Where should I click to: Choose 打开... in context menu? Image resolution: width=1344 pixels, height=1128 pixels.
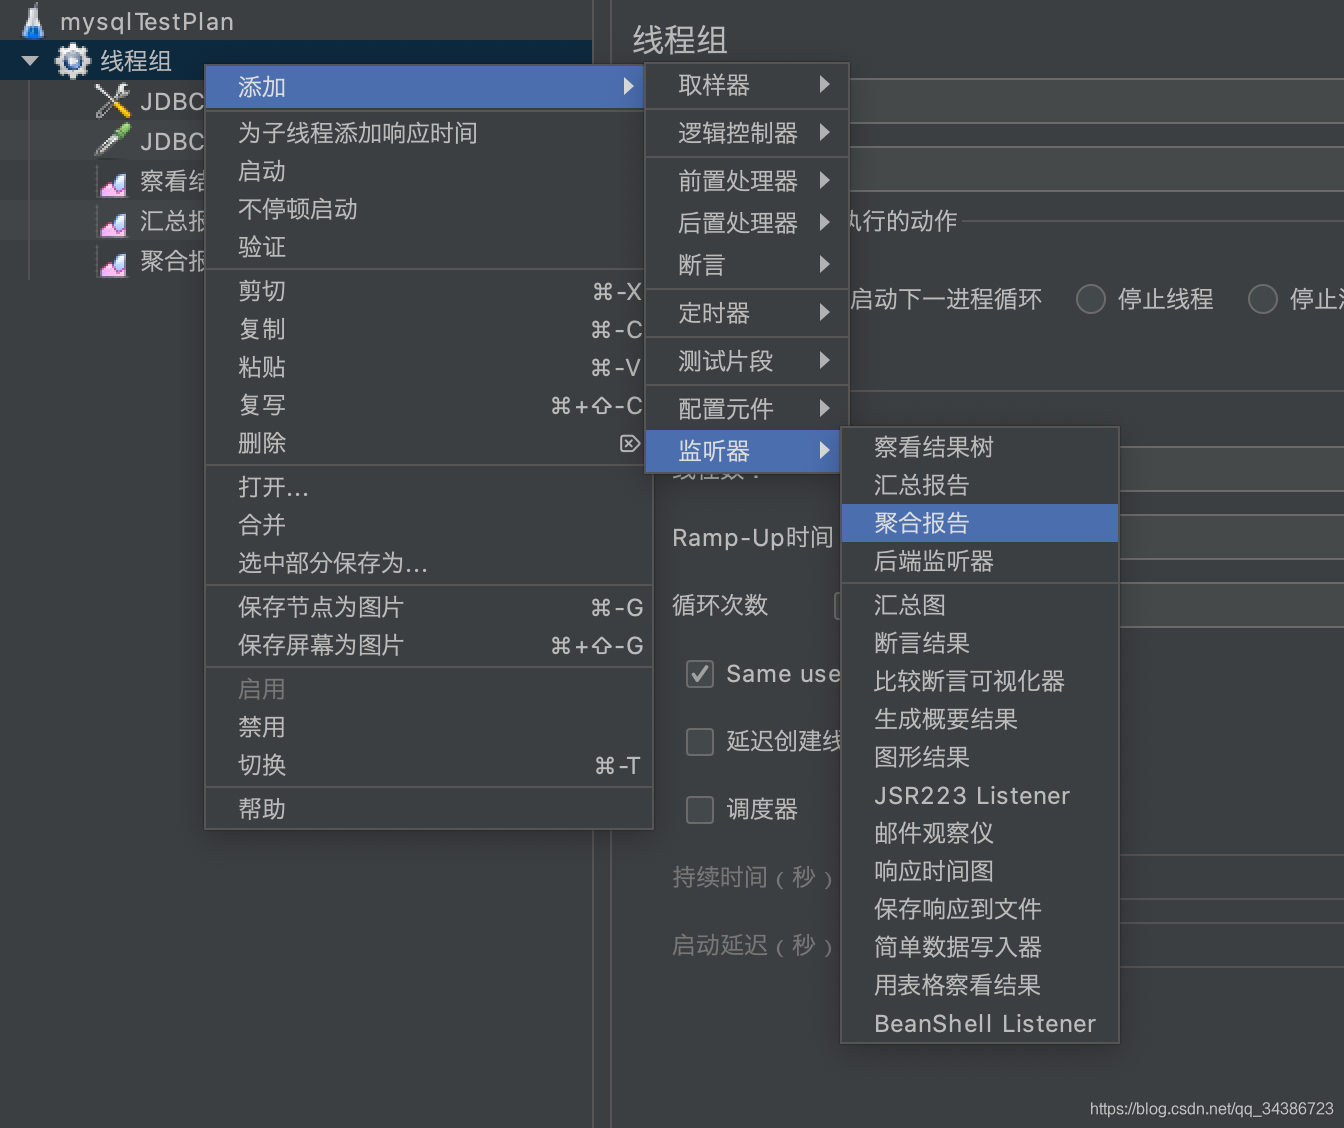point(429,487)
